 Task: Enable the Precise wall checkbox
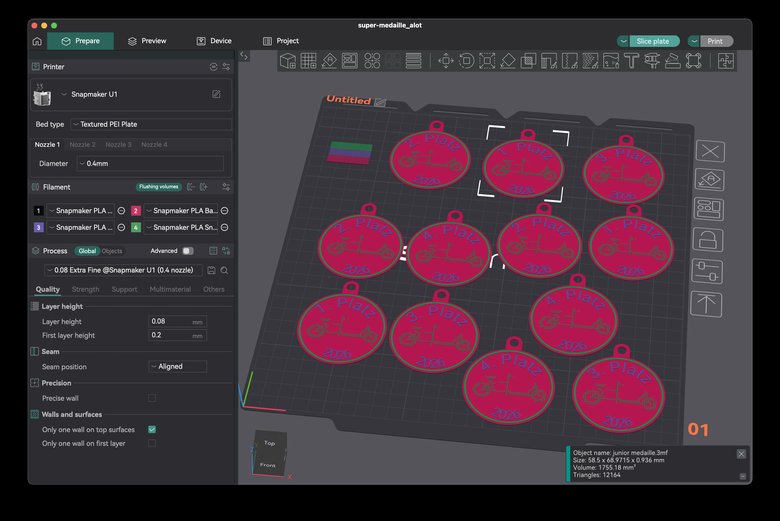[152, 398]
